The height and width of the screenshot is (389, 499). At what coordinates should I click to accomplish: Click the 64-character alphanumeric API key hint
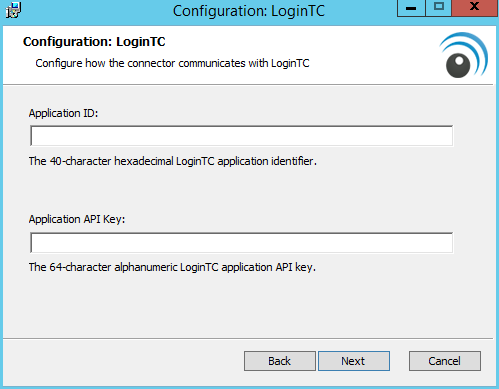[172, 267]
